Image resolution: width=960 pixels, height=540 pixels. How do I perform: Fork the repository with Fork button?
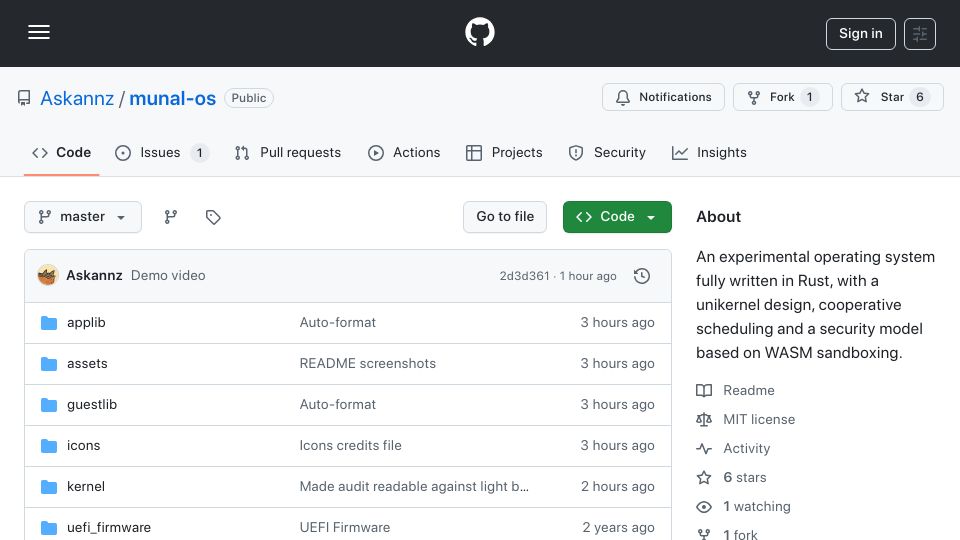[x=782, y=97]
